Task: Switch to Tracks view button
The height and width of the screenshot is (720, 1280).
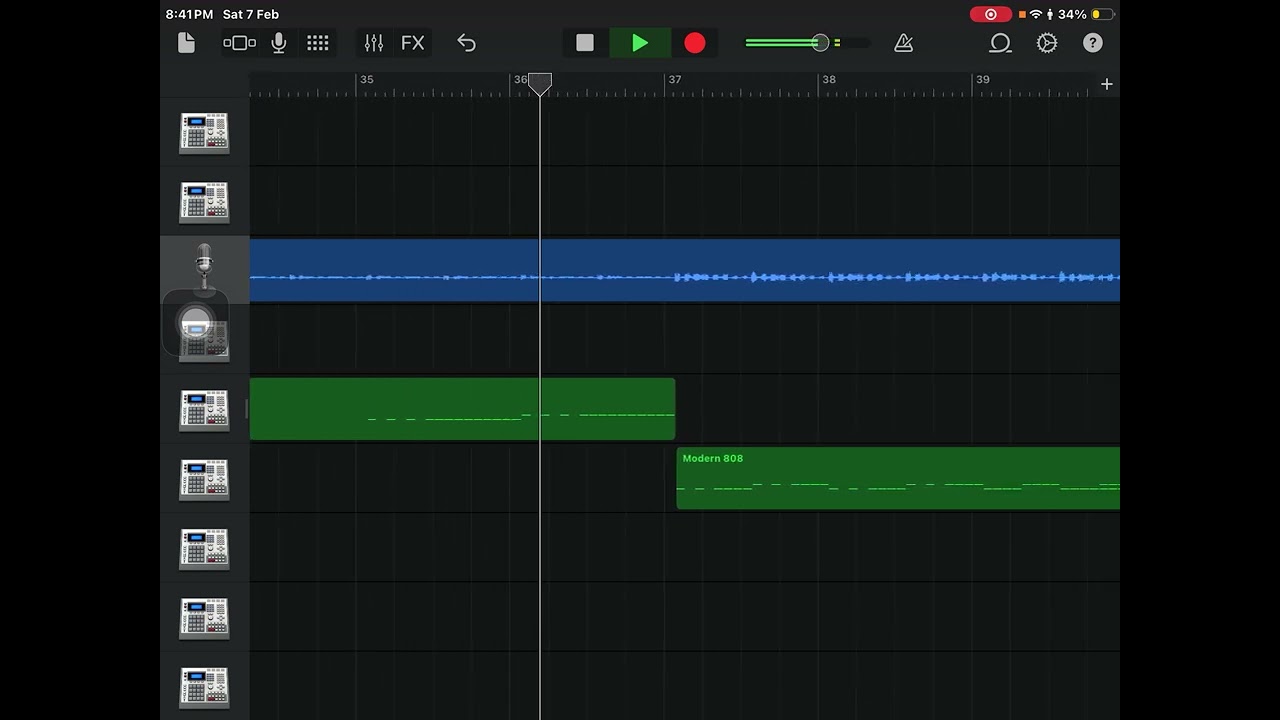Action: 239,43
